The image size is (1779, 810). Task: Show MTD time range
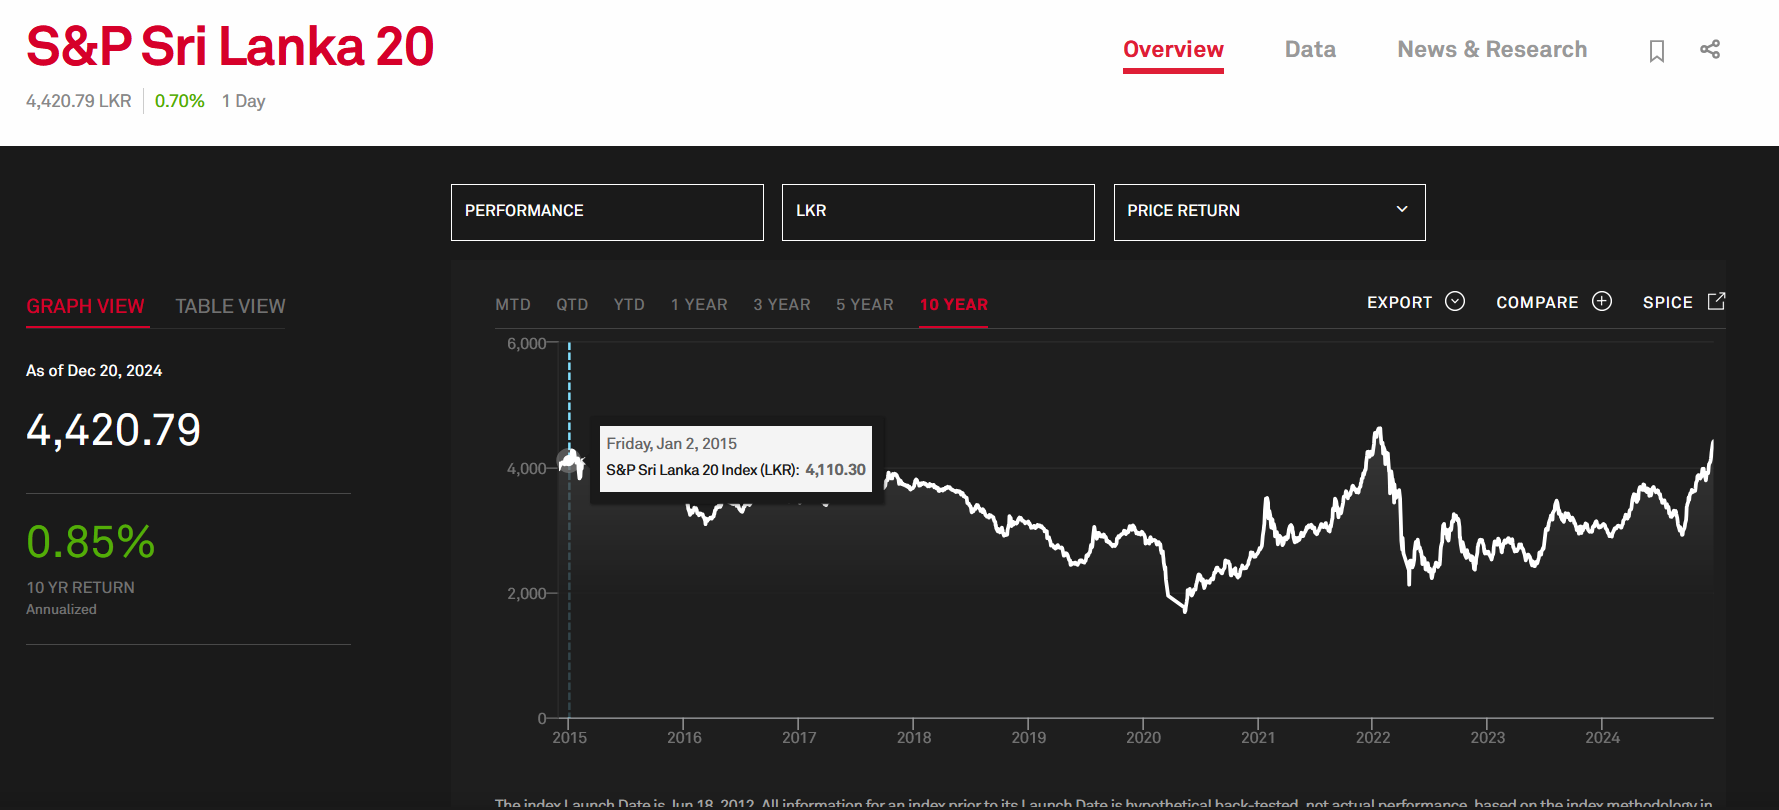(513, 304)
